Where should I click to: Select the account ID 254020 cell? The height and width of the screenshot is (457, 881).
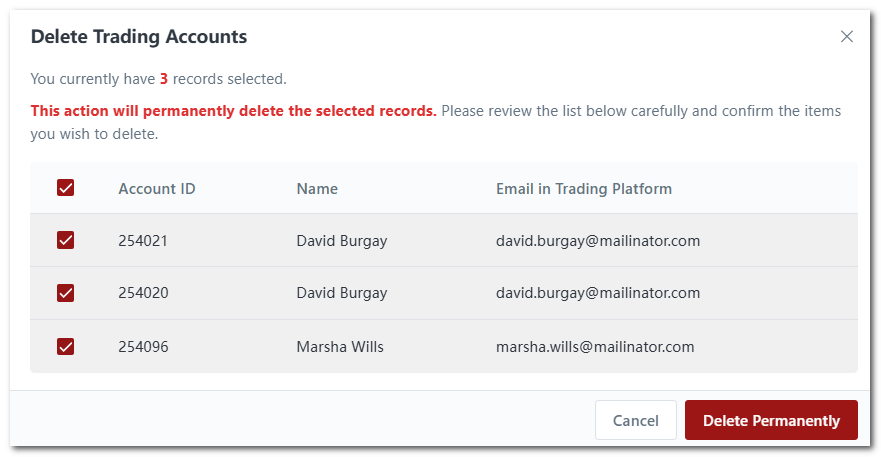[143, 293]
